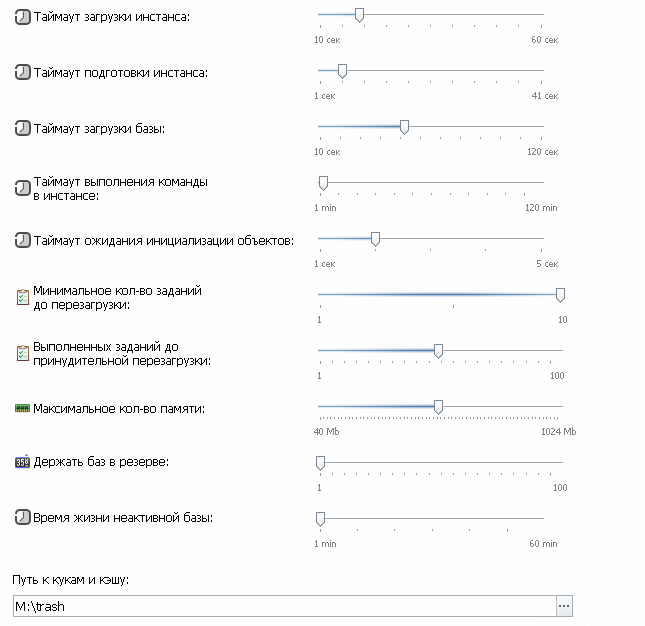Click clipboard icon beside Минимальное кол-во заданий
This screenshot has width=645, height=626.
[x=23, y=297]
